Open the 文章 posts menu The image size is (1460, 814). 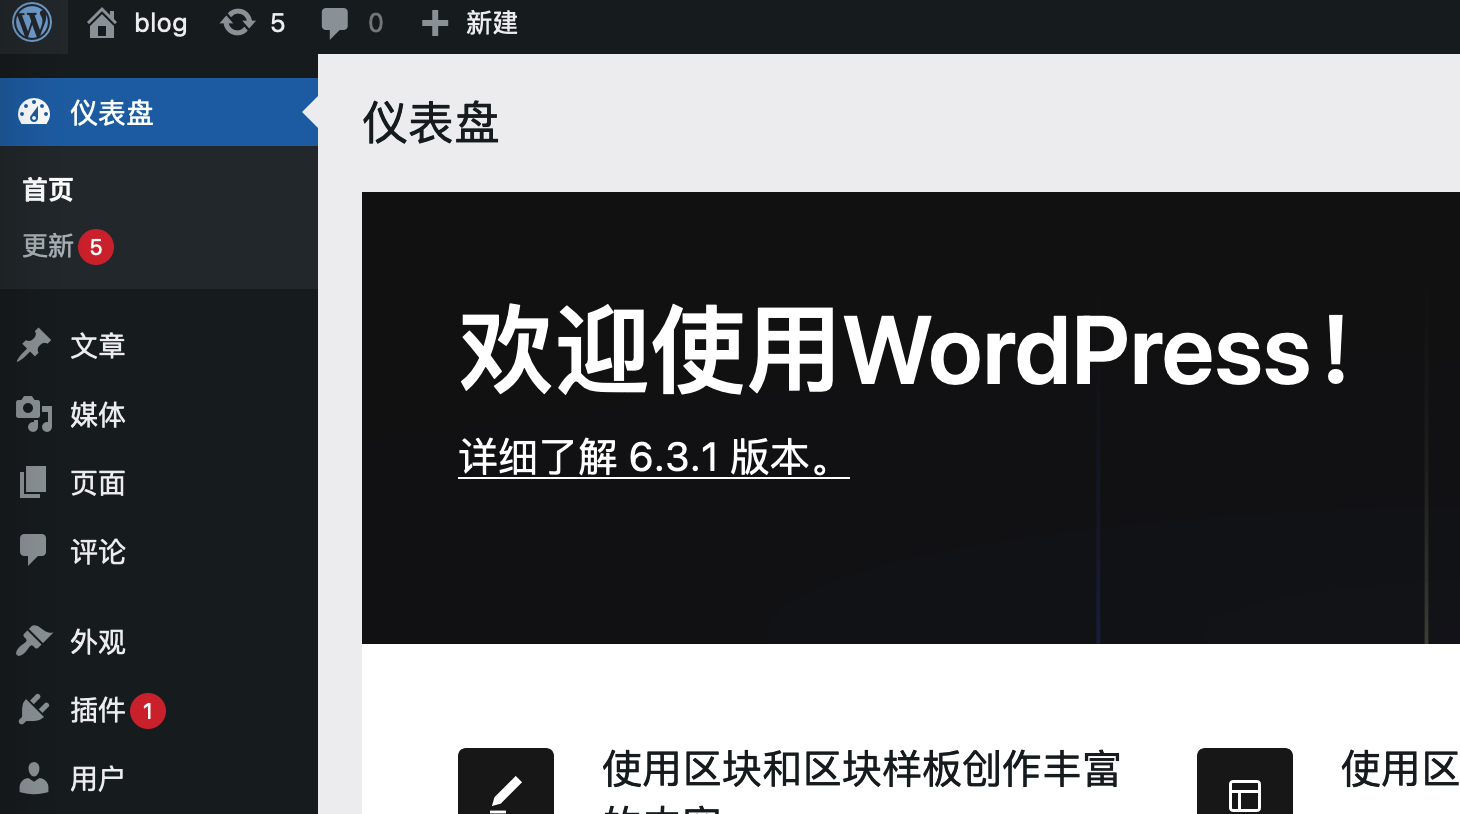click(x=98, y=346)
